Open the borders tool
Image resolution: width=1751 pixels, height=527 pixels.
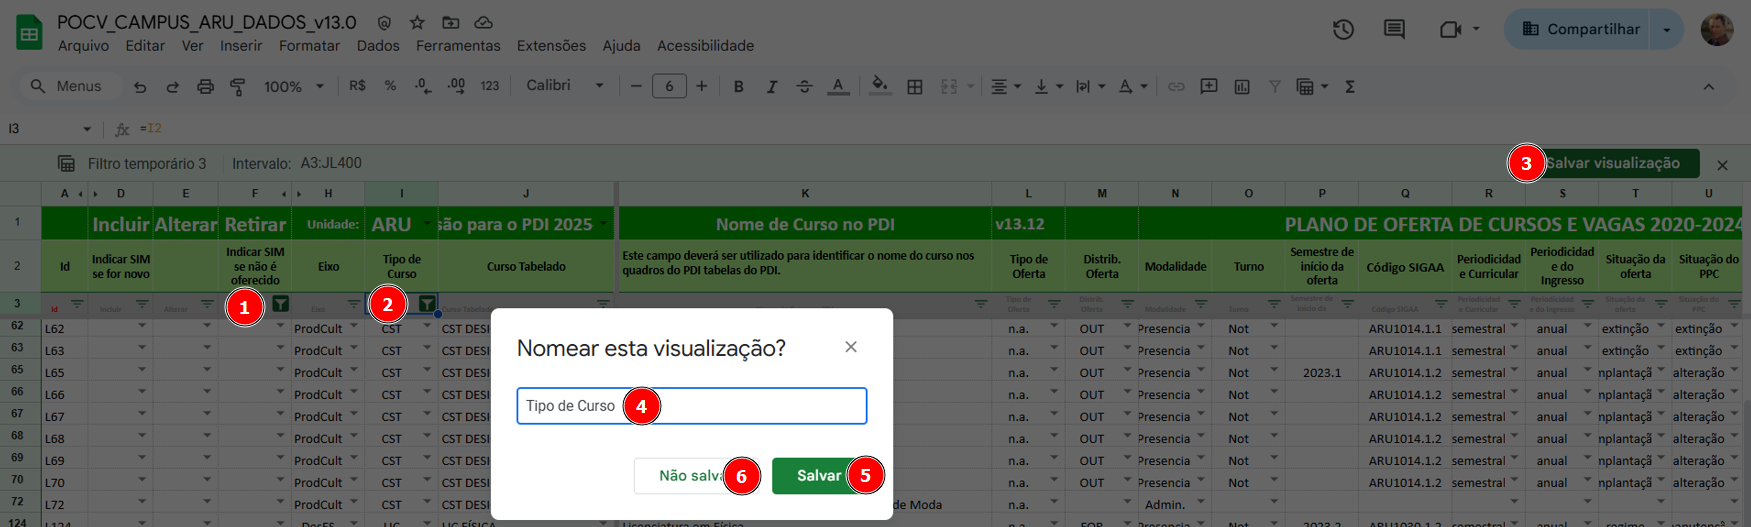coord(914,87)
